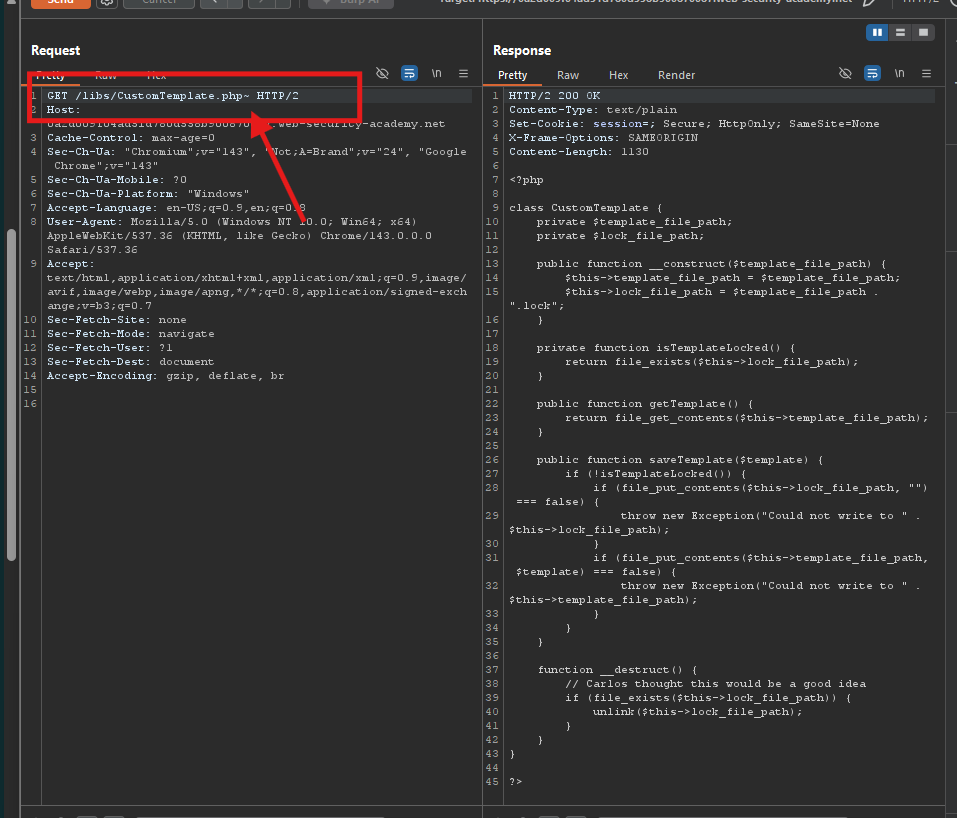
Task: Click private $template_file_path; line
Action: click(634, 222)
